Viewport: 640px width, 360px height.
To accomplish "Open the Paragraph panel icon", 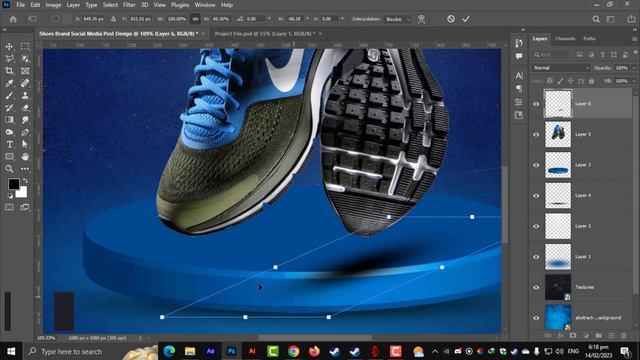I will pos(519,89).
